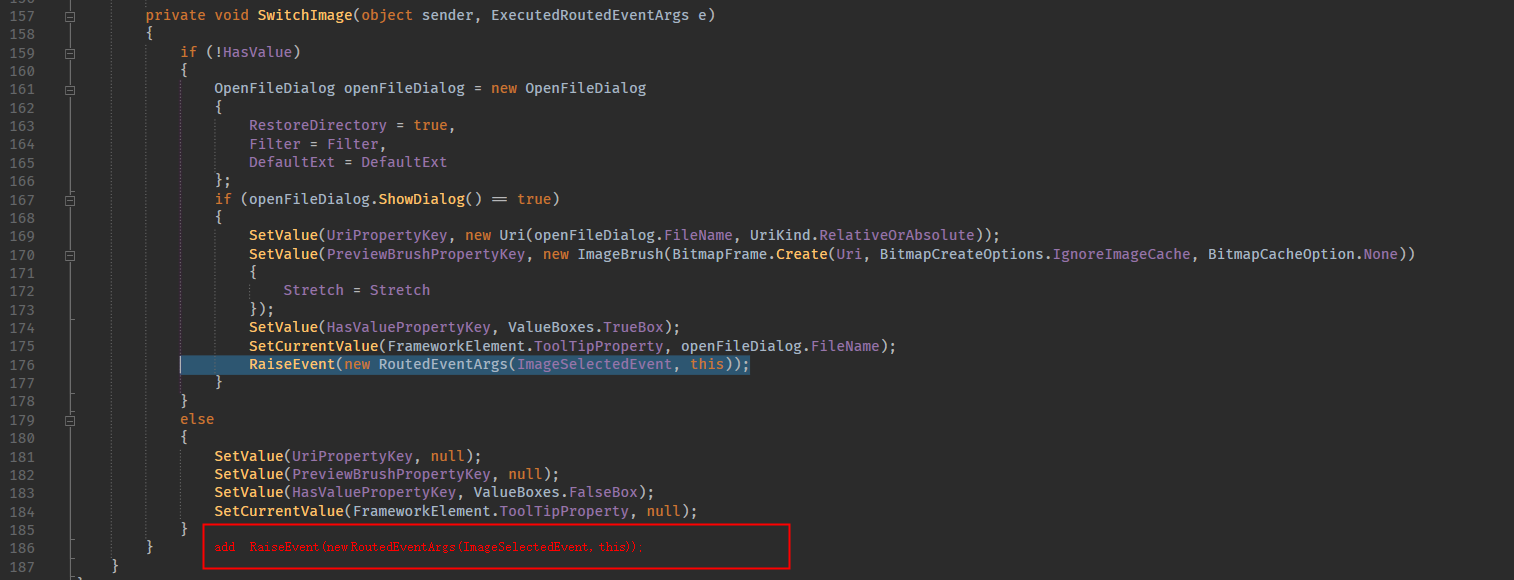The image size is (1514, 580).
Task: Click line number 186 in the gutter
Action: (22, 547)
